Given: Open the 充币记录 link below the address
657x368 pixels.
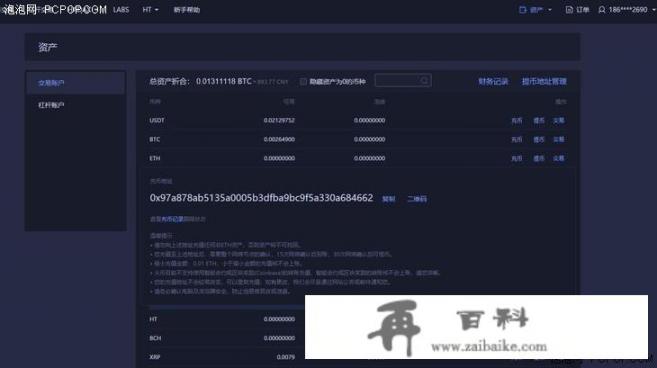Looking at the screenshot, I should pyautogui.click(x=173, y=219).
